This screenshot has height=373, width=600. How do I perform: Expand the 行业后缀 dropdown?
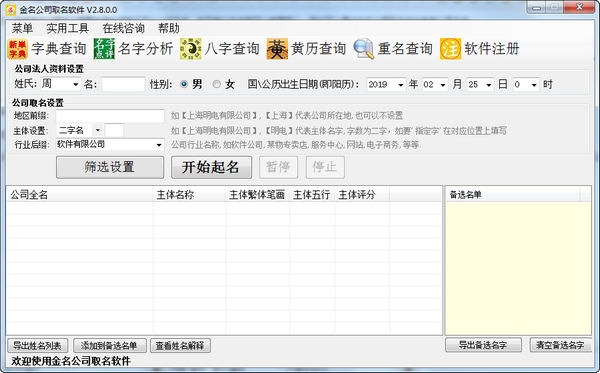coord(159,145)
